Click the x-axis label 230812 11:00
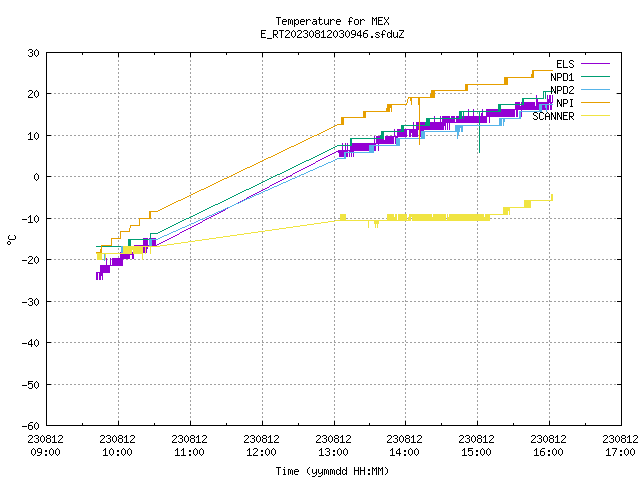Screen dimensions: 640x480 click(x=189, y=446)
